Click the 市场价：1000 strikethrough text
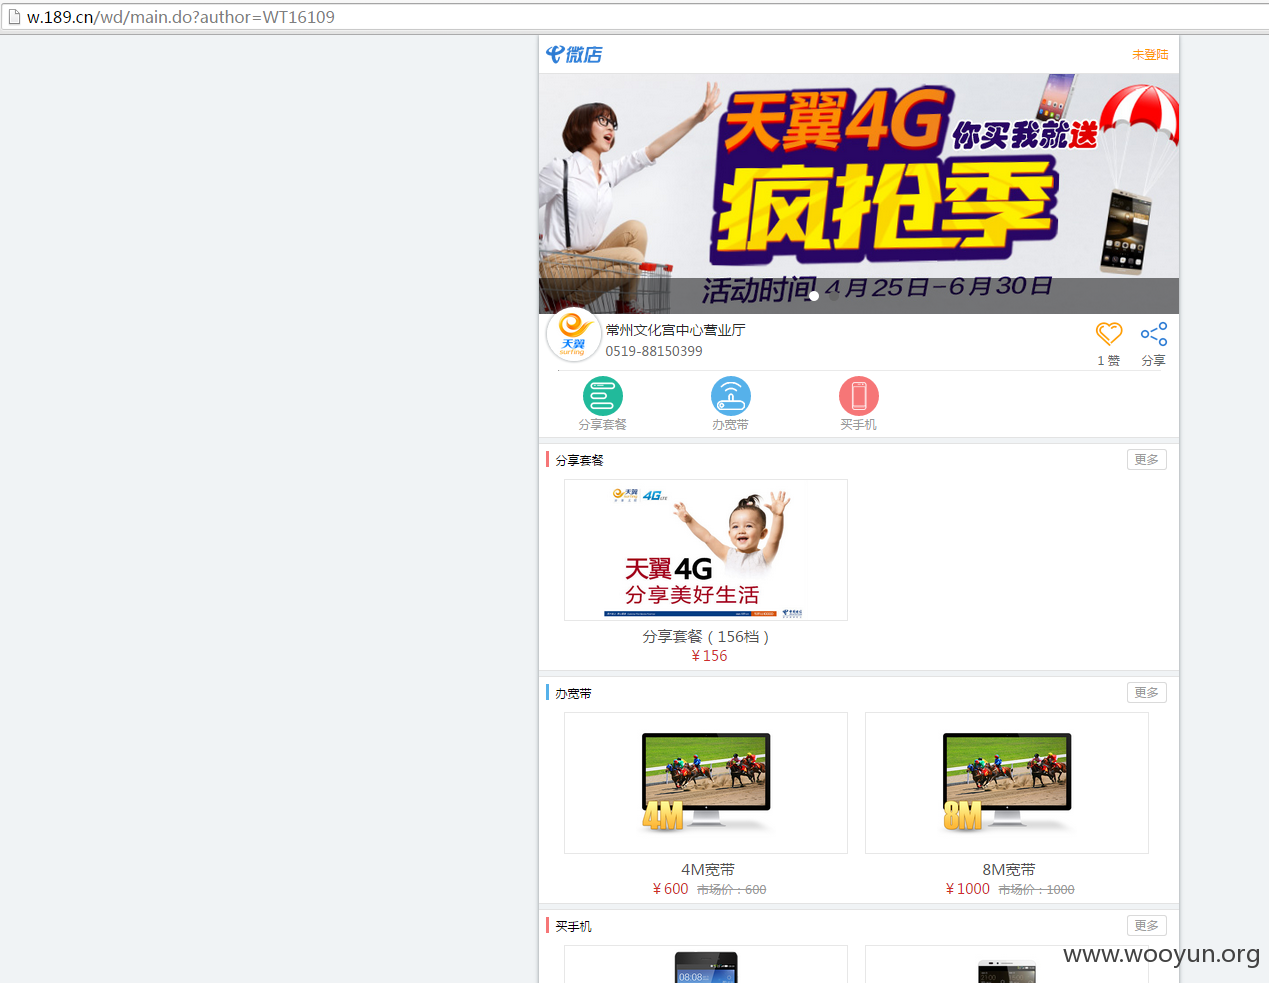The height and width of the screenshot is (983, 1269). pos(1037,890)
